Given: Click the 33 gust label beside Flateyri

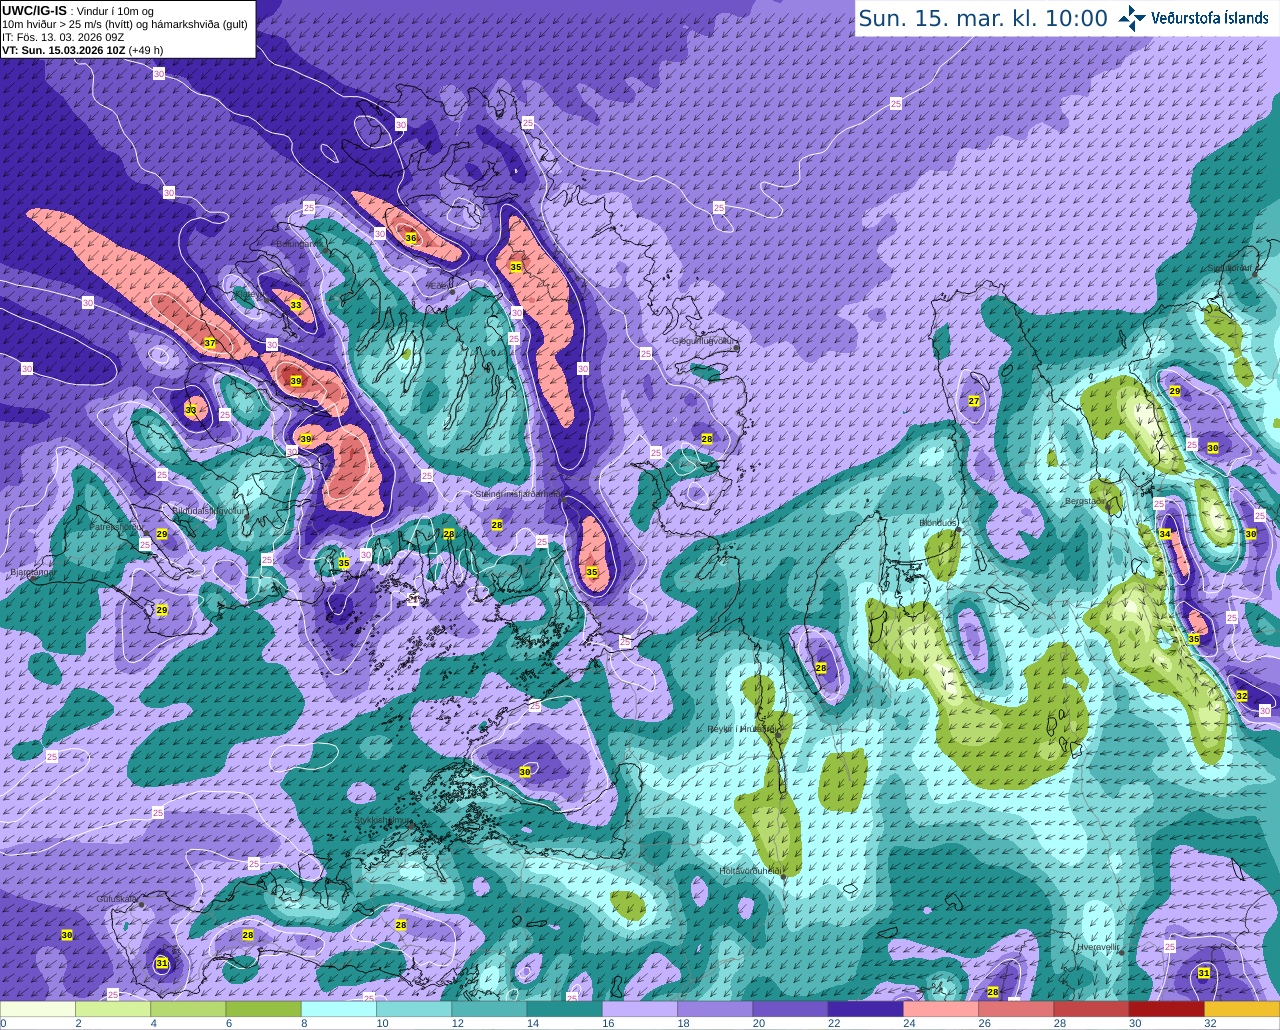Looking at the screenshot, I should (x=295, y=305).
